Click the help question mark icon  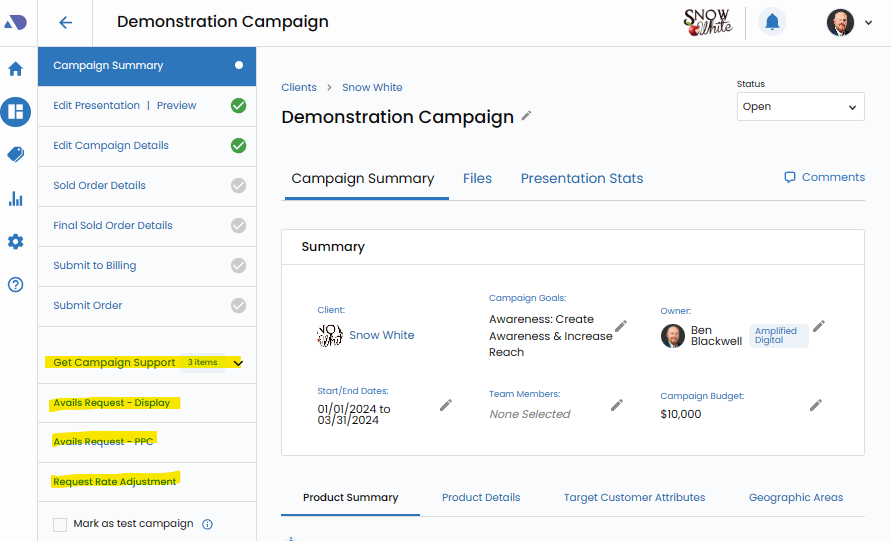[x=15, y=285]
